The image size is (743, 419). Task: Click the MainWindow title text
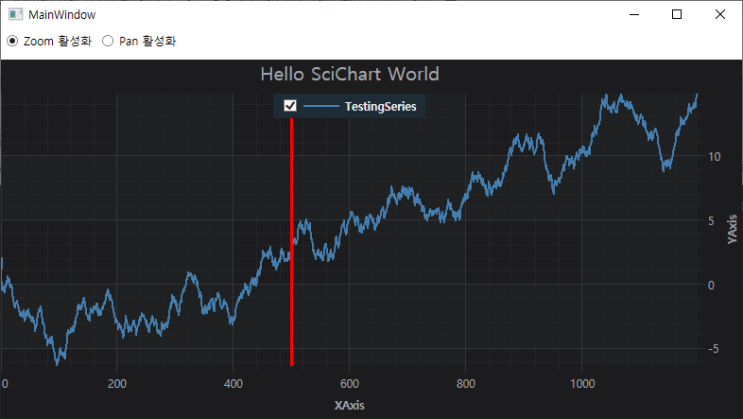(x=62, y=15)
